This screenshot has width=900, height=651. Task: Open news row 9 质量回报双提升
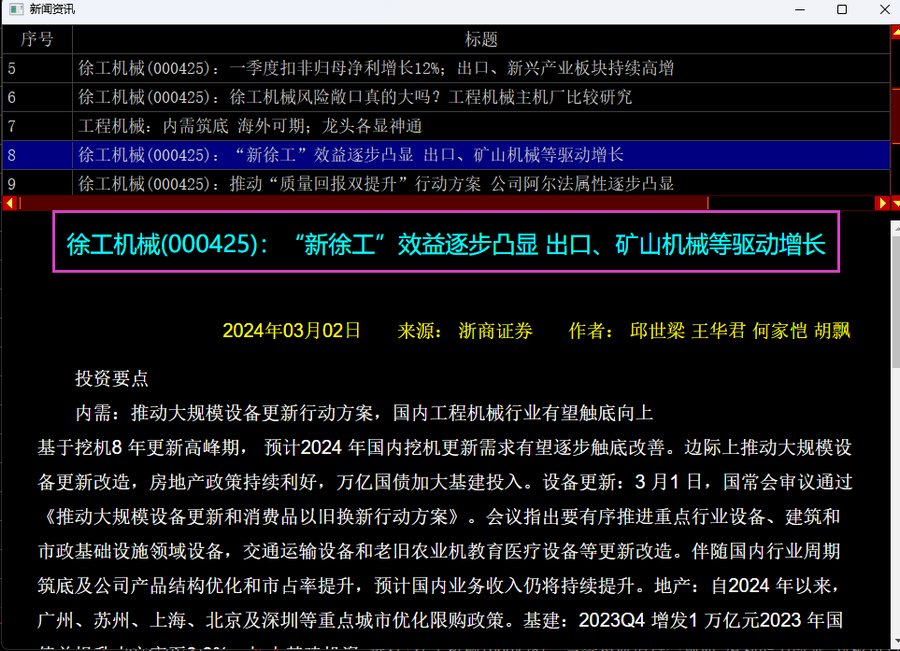[376, 184]
